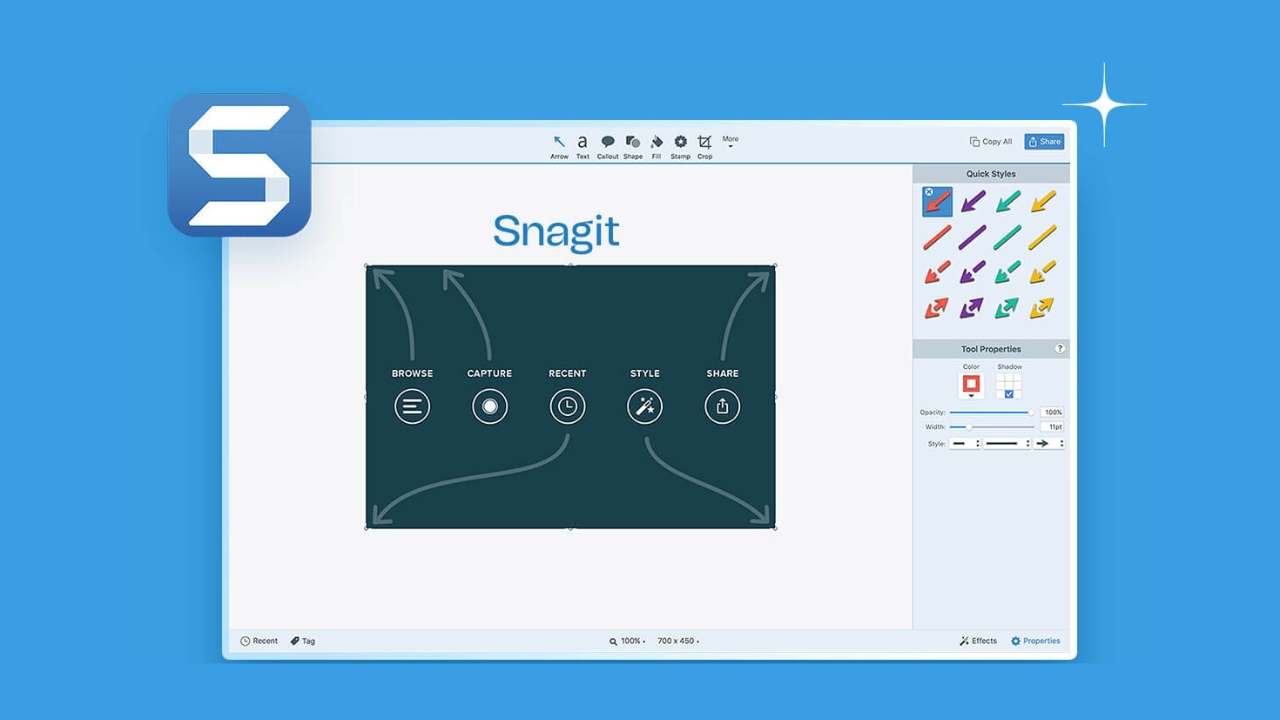Screen dimensions: 1280x720
Task: Click the Opacity 100% value field
Action: click(x=1052, y=412)
